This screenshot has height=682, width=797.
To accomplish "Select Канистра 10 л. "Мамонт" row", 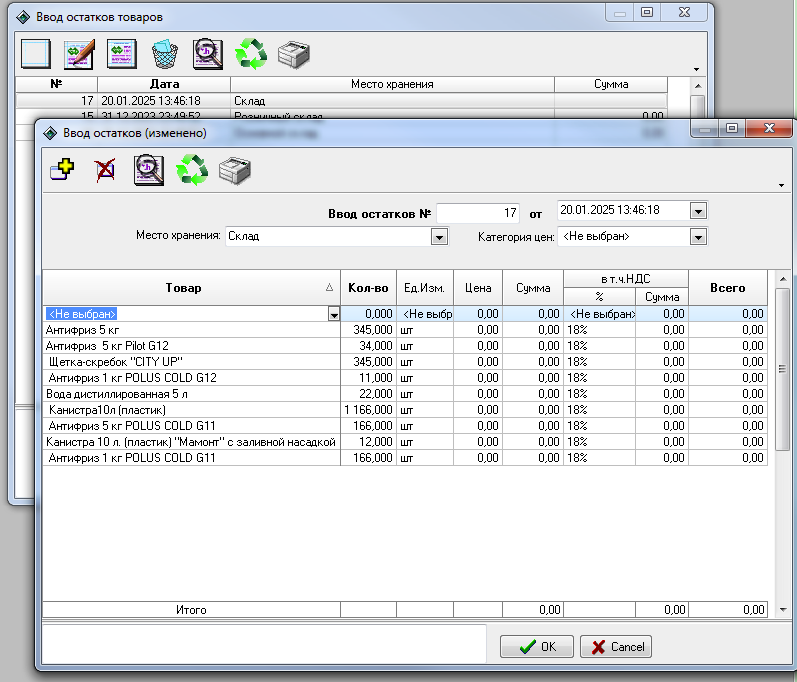I will 405,442.
